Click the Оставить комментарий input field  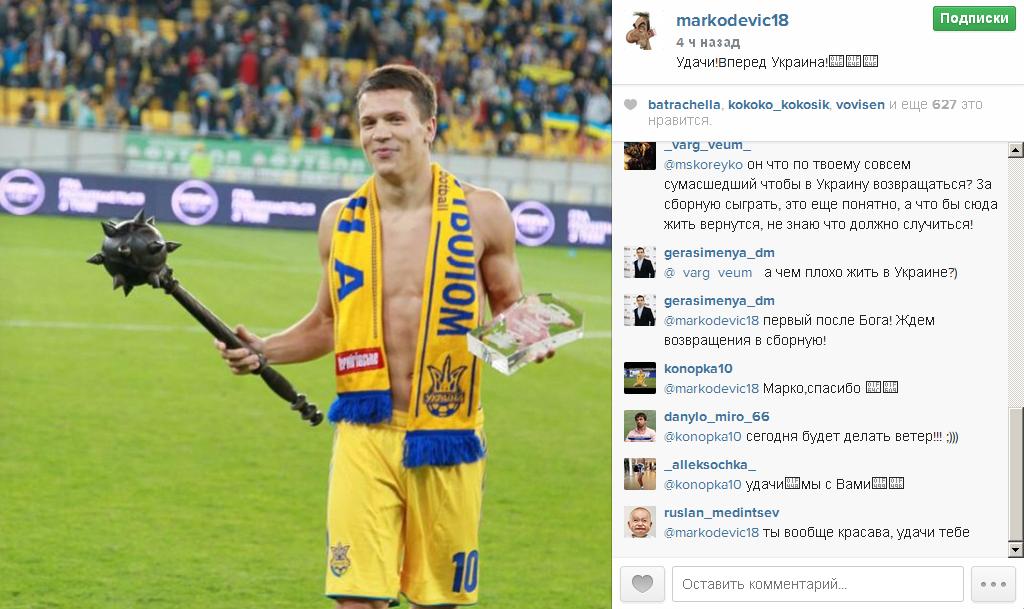tap(818, 584)
